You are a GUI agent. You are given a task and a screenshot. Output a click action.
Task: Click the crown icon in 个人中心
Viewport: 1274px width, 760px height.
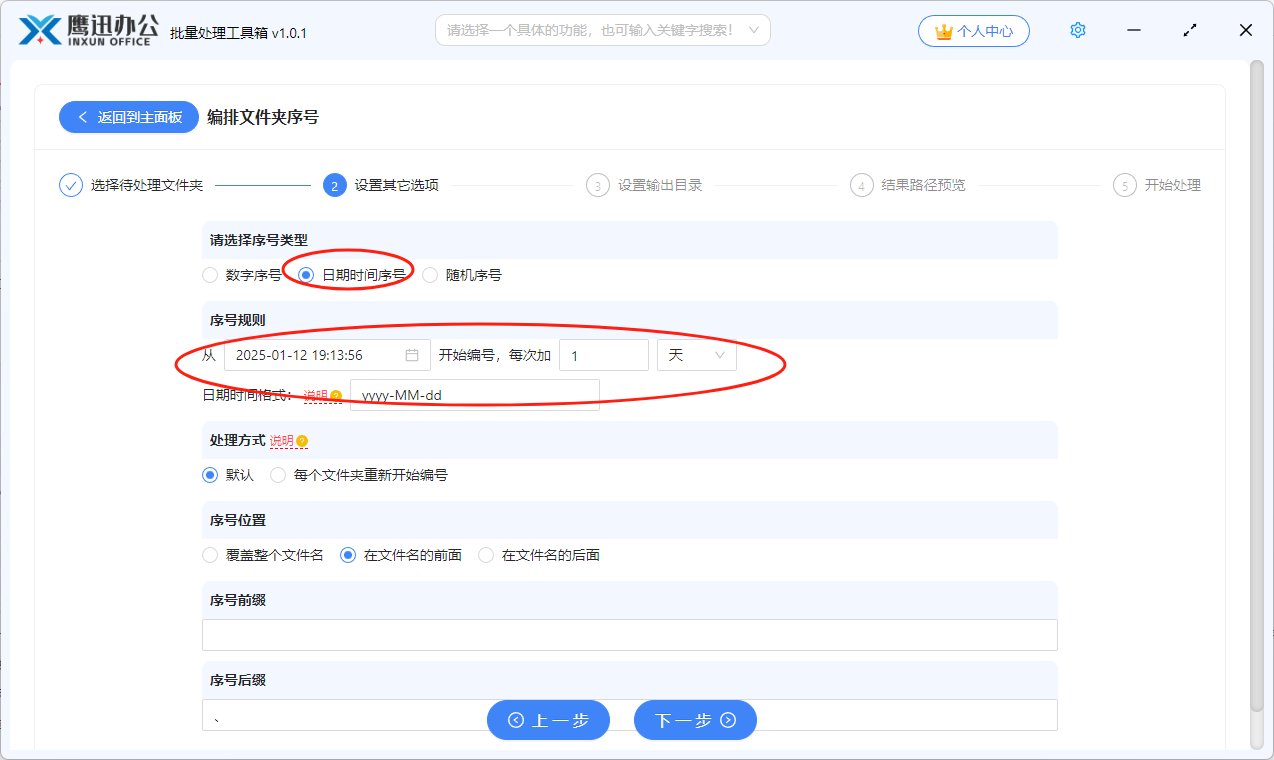(943, 31)
